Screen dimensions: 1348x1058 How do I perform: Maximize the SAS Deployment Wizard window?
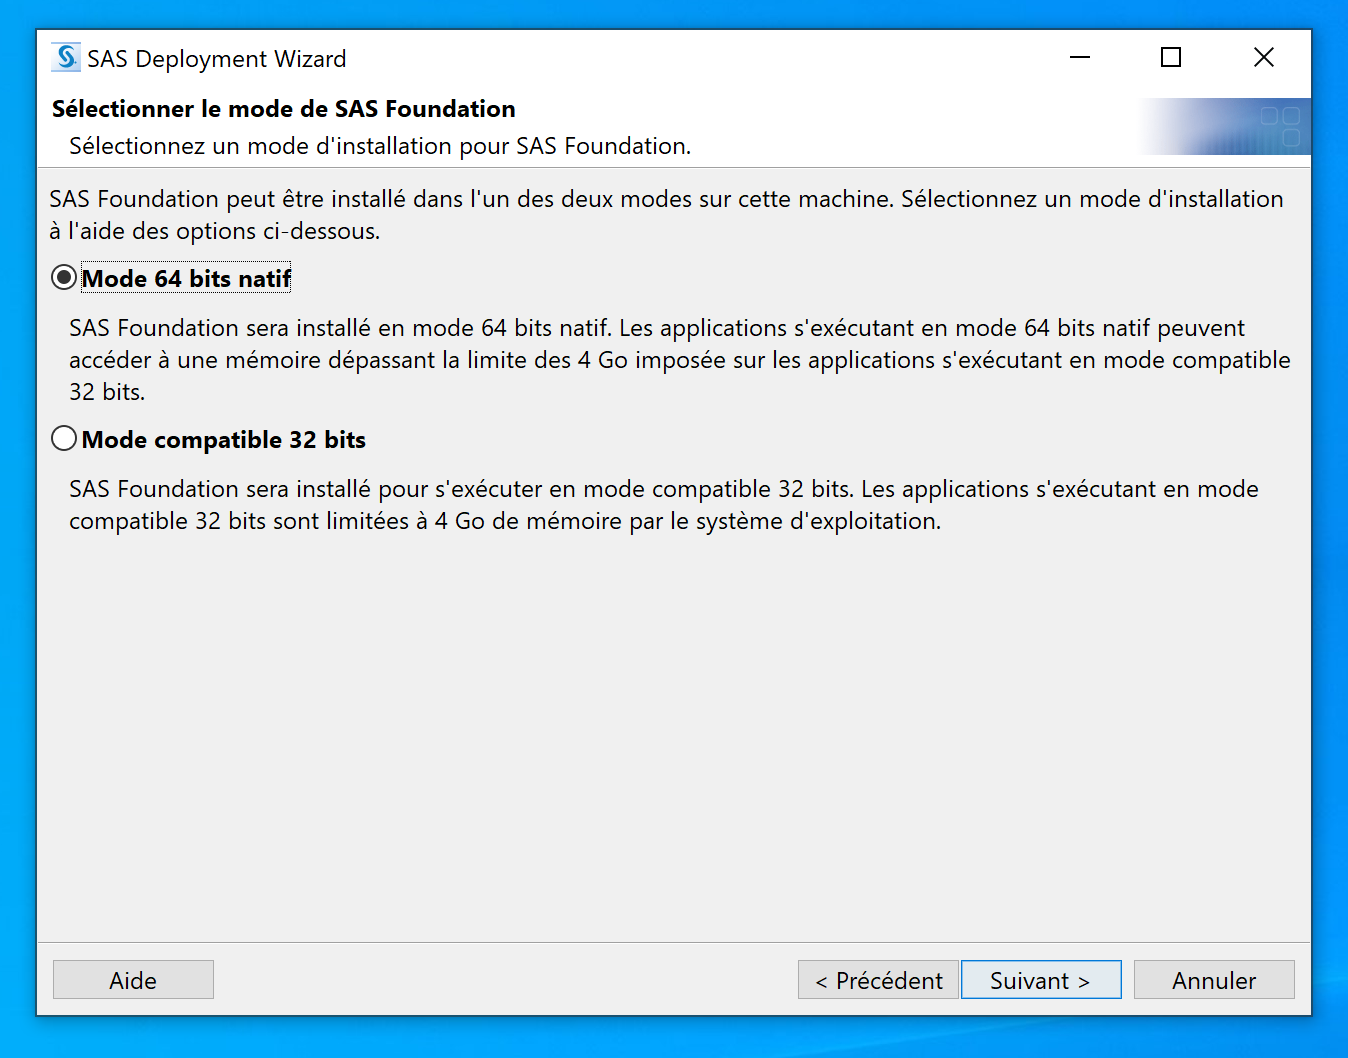1171,58
